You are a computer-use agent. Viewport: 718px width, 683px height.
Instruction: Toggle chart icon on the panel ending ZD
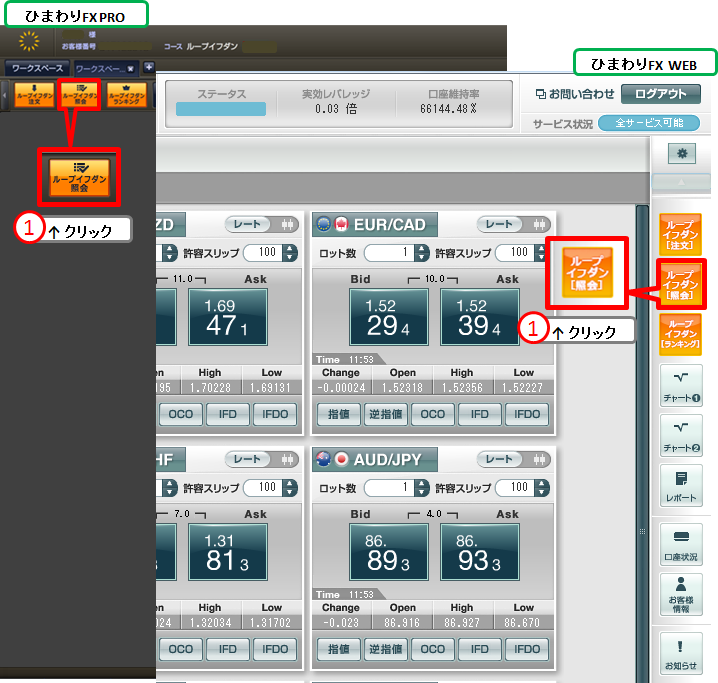287,224
